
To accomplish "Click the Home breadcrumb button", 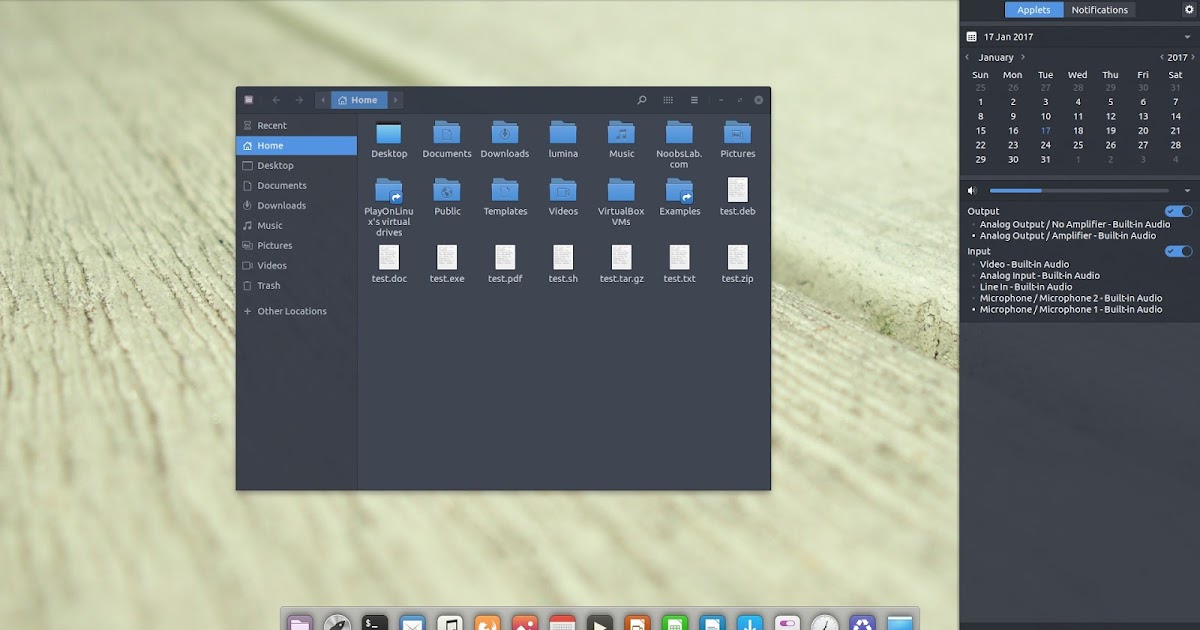I will [x=358, y=100].
